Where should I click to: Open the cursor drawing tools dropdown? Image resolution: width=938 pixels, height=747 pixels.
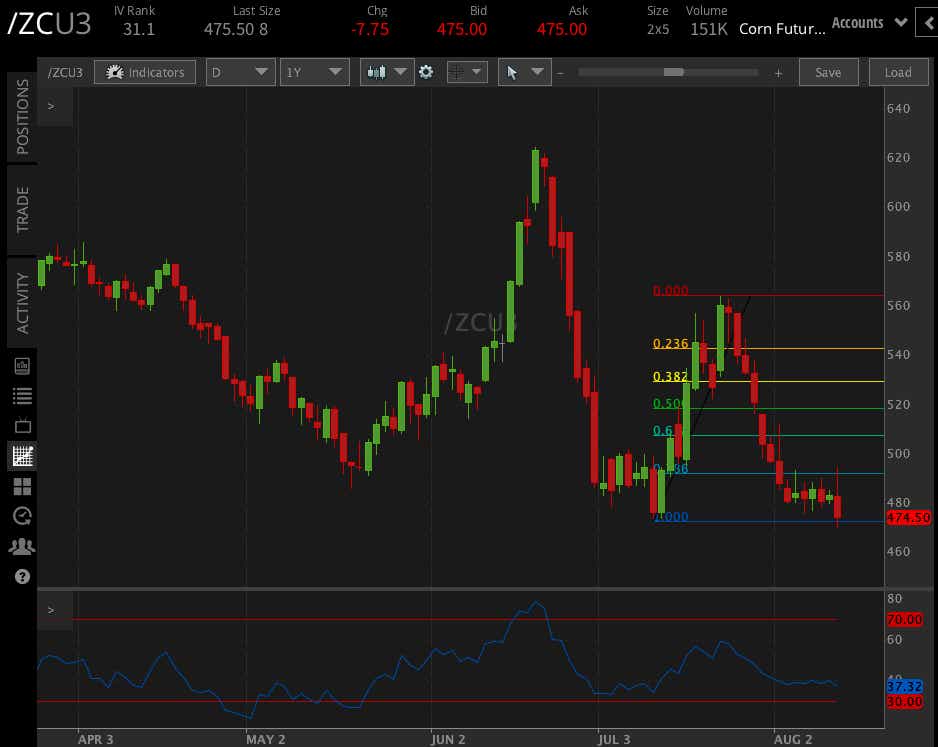point(525,72)
